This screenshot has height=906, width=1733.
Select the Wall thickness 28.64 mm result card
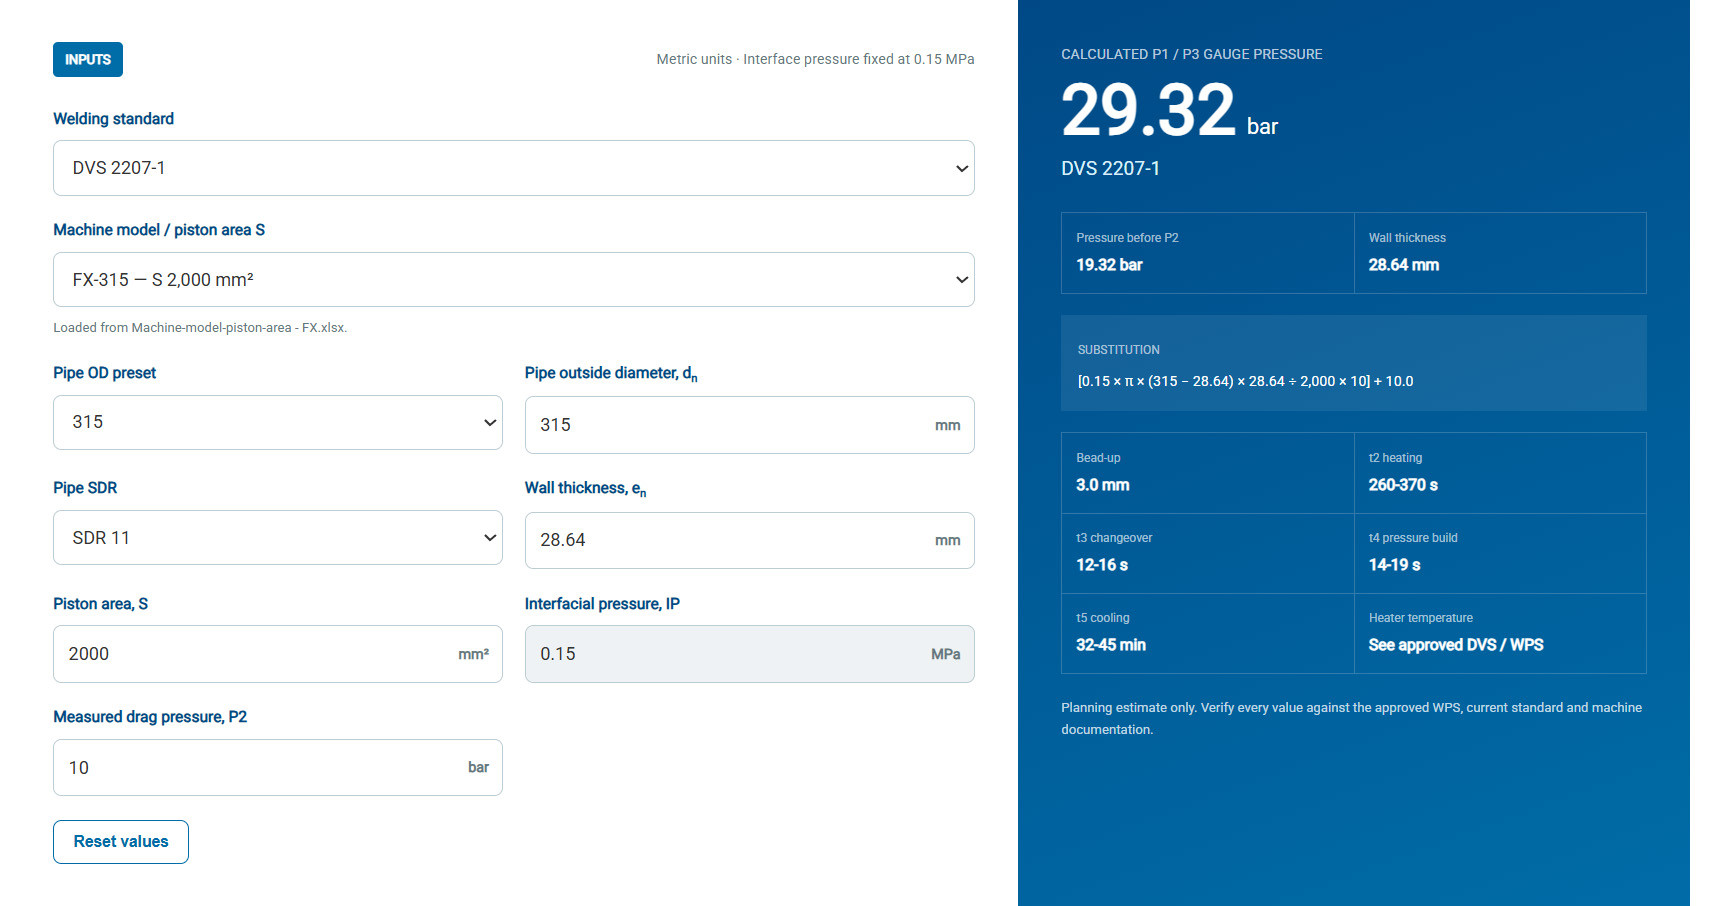(1500, 253)
